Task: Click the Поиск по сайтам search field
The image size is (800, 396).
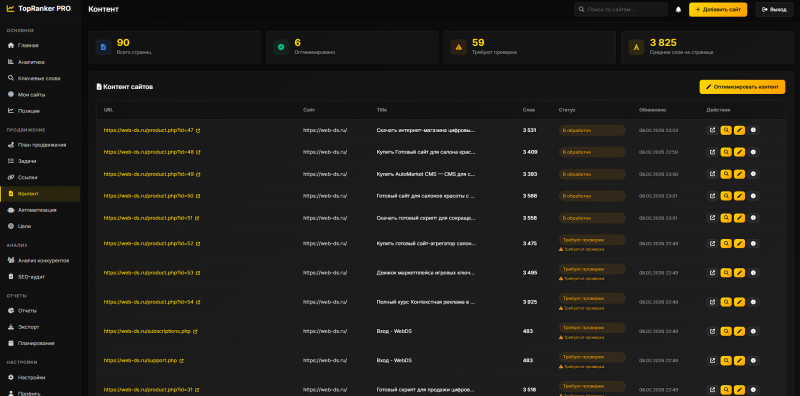Action: tap(620, 10)
